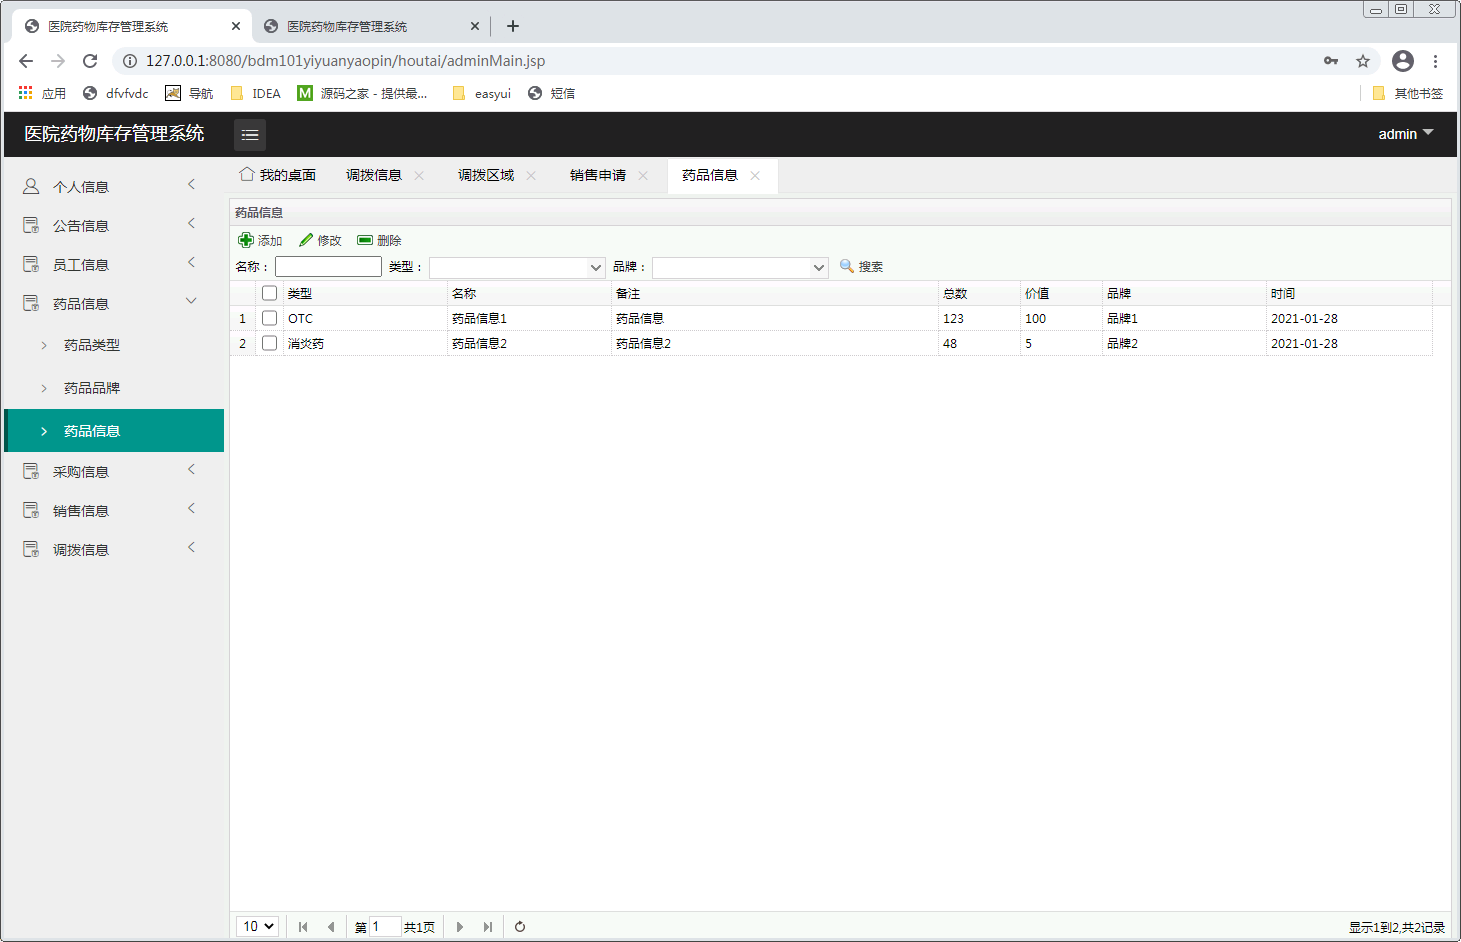This screenshot has height=942, width=1461.
Task: Refresh the table with the reload icon
Action: point(520,927)
